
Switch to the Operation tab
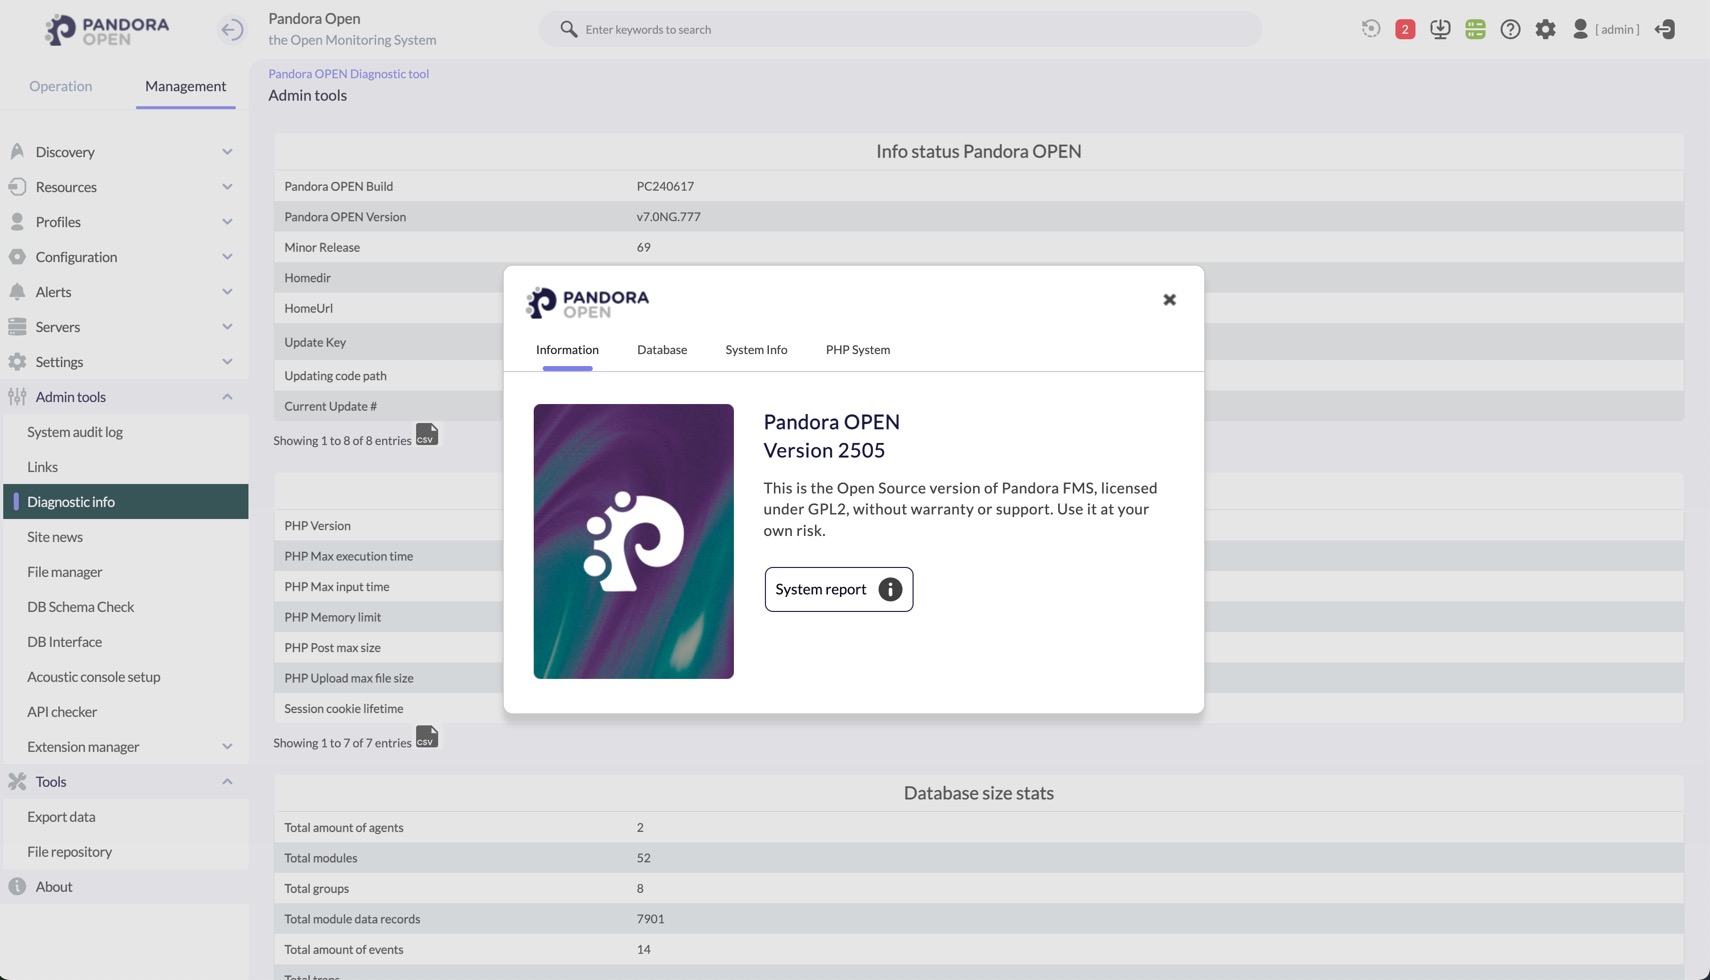[60, 86]
